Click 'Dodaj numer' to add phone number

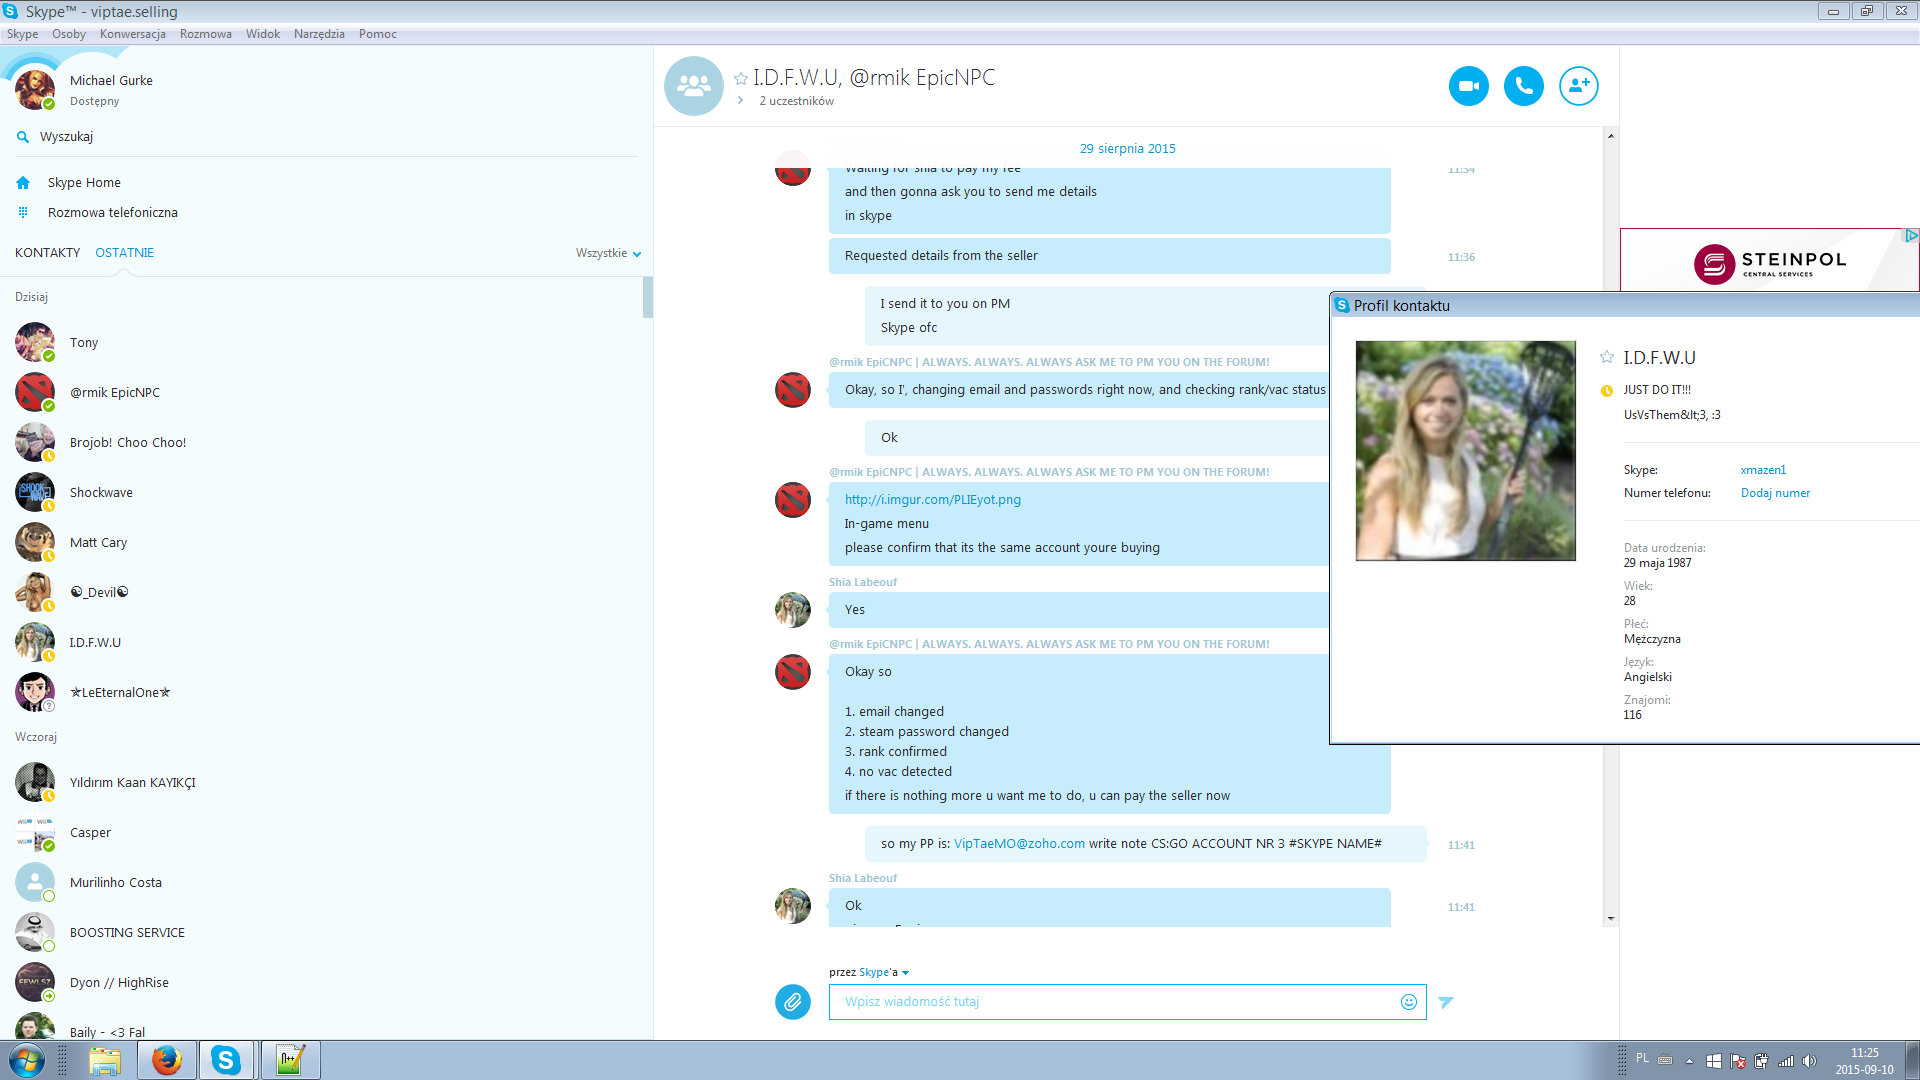[x=1775, y=493]
